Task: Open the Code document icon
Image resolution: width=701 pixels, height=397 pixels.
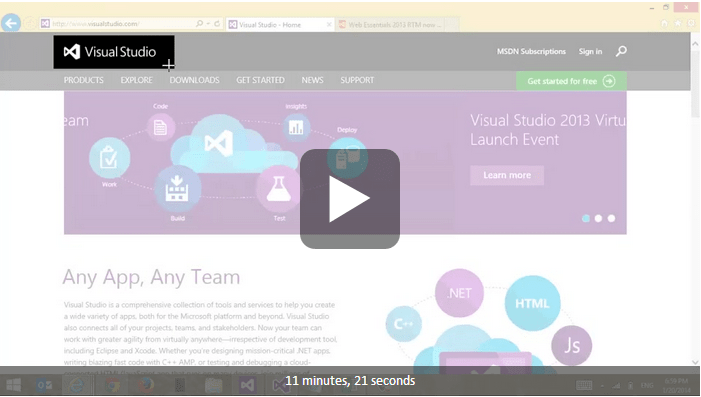Action: click(160, 127)
